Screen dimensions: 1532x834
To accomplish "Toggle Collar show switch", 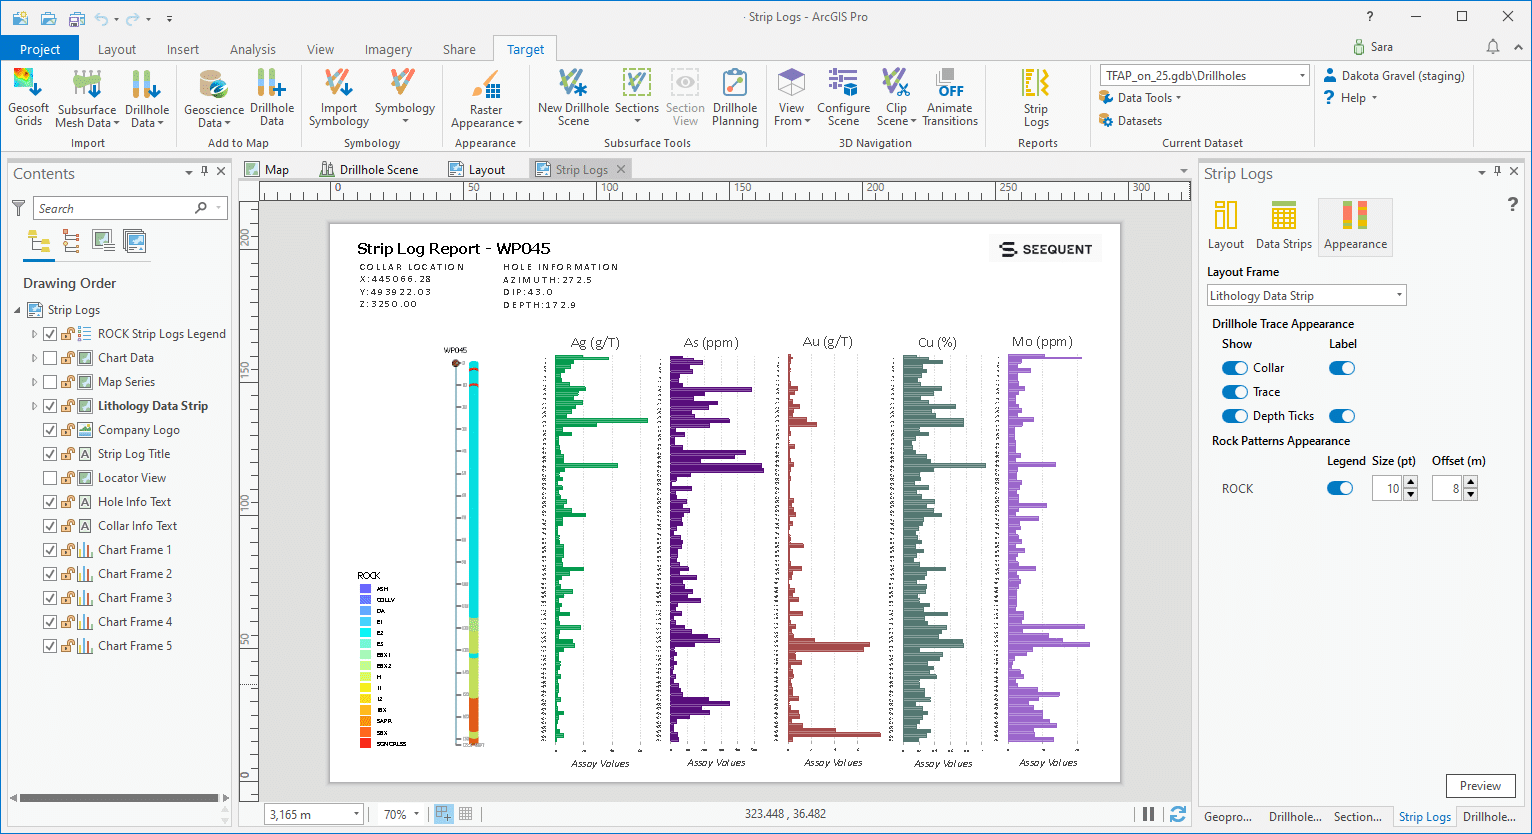I will click(1235, 368).
